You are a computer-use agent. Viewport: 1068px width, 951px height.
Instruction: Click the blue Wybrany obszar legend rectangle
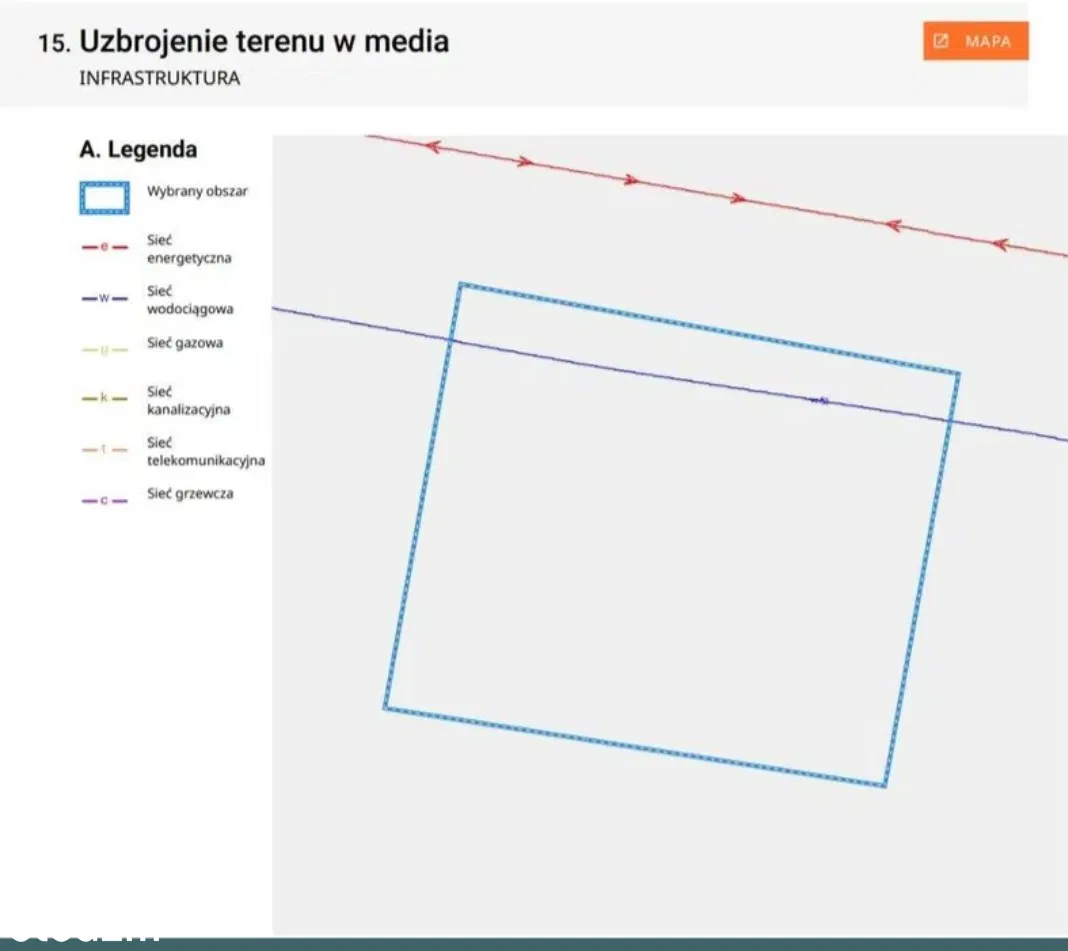click(x=104, y=198)
